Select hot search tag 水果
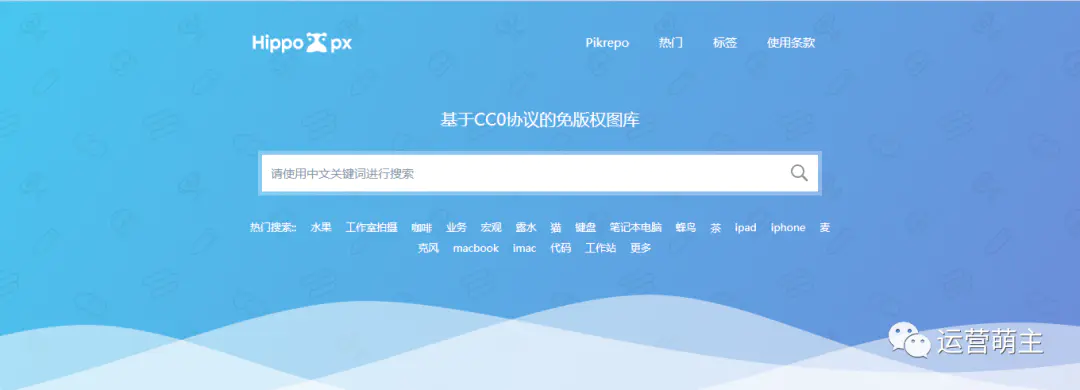This screenshot has width=1080, height=390. pos(321,227)
